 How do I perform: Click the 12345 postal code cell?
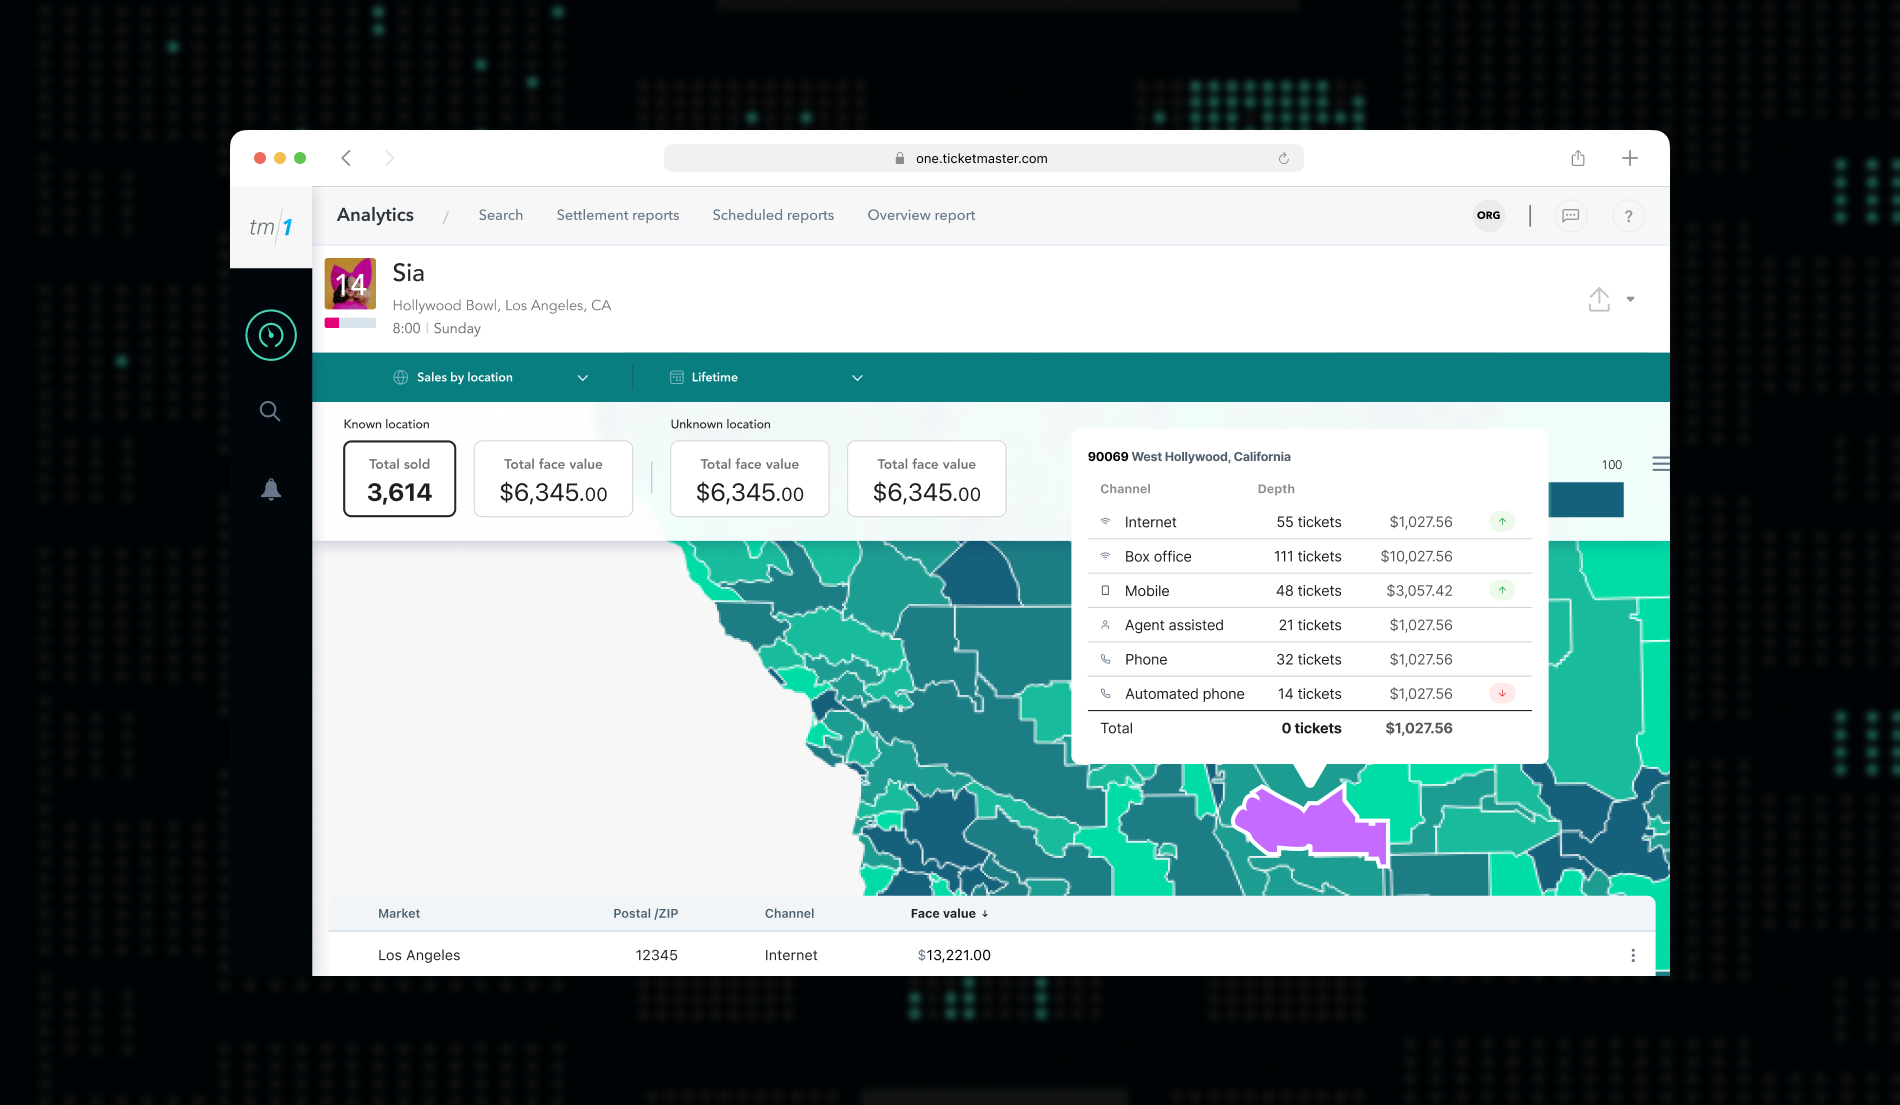pos(656,955)
